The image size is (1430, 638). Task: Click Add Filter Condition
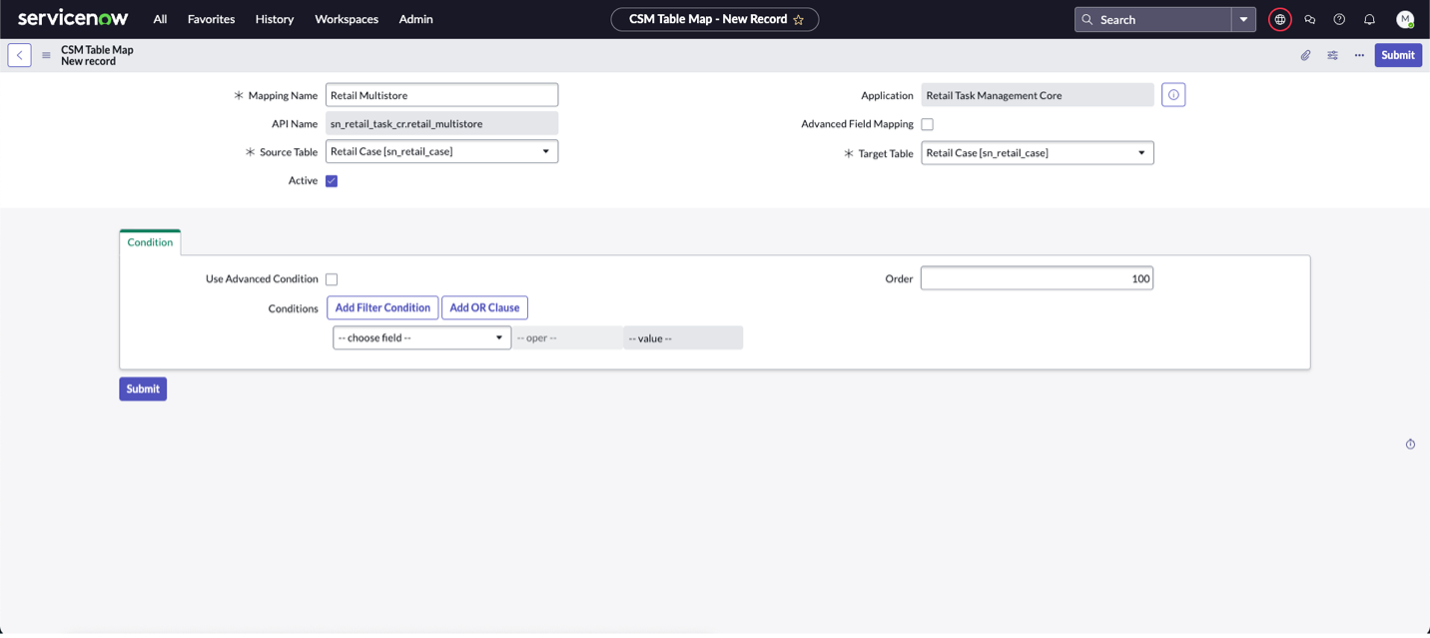pos(382,308)
